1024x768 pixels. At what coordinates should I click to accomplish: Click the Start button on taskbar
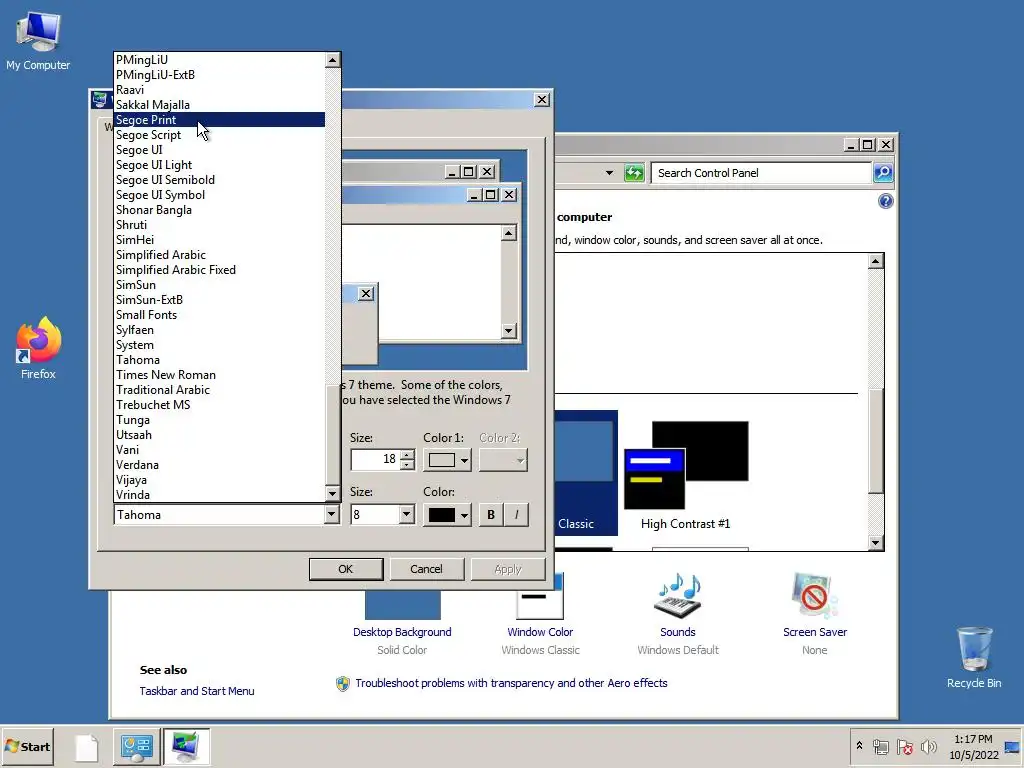(x=28, y=746)
